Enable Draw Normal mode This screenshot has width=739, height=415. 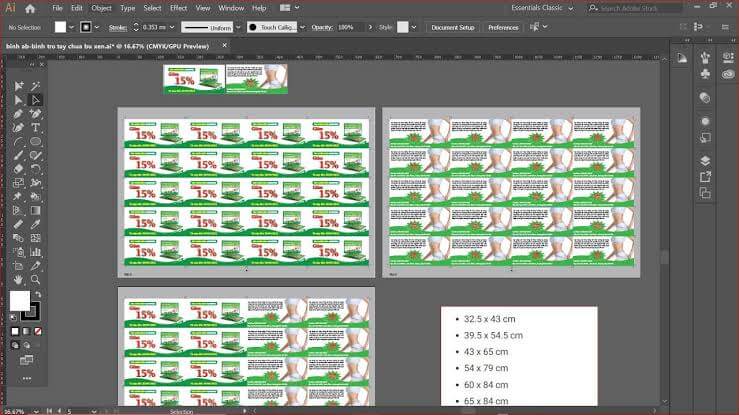click(15, 345)
